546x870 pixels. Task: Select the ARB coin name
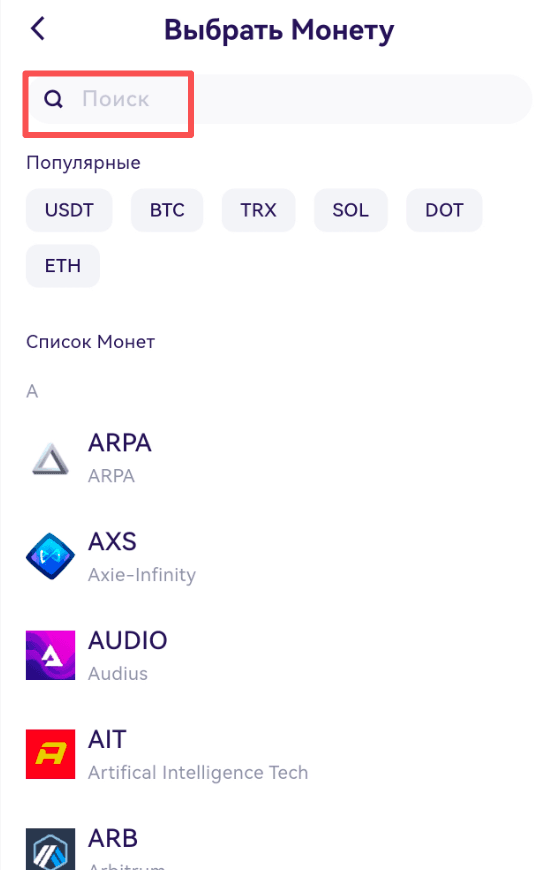tap(113, 838)
